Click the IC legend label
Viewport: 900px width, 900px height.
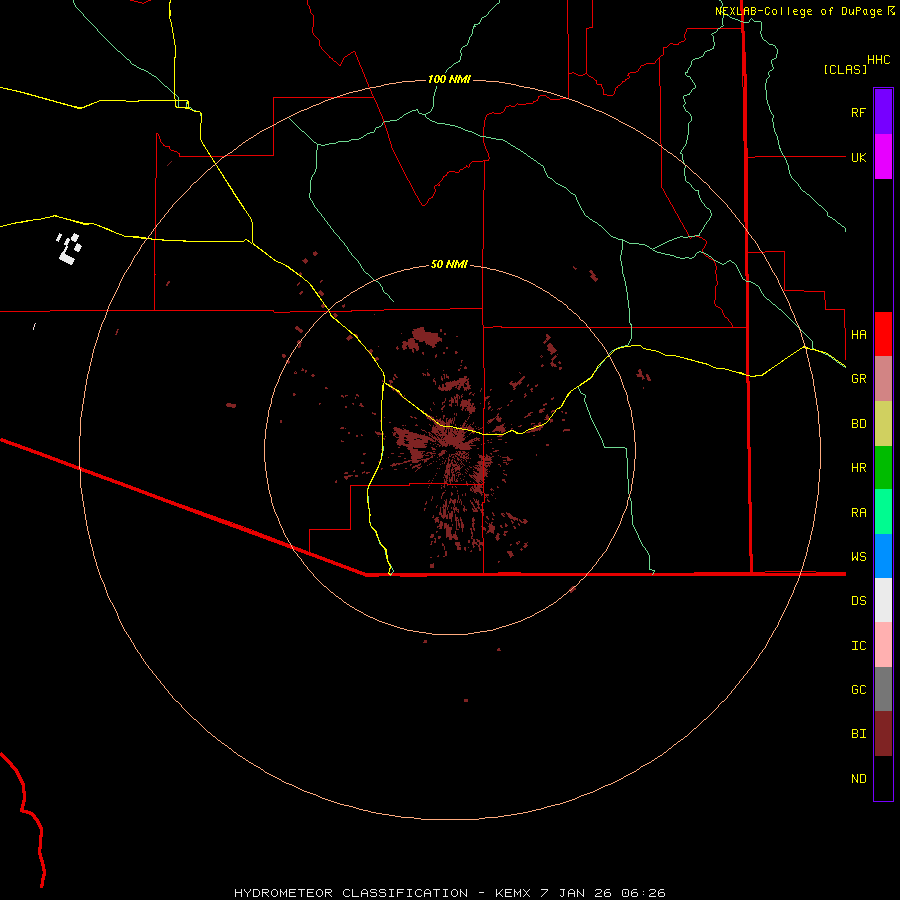pyautogui.click(x=858, y=645)
